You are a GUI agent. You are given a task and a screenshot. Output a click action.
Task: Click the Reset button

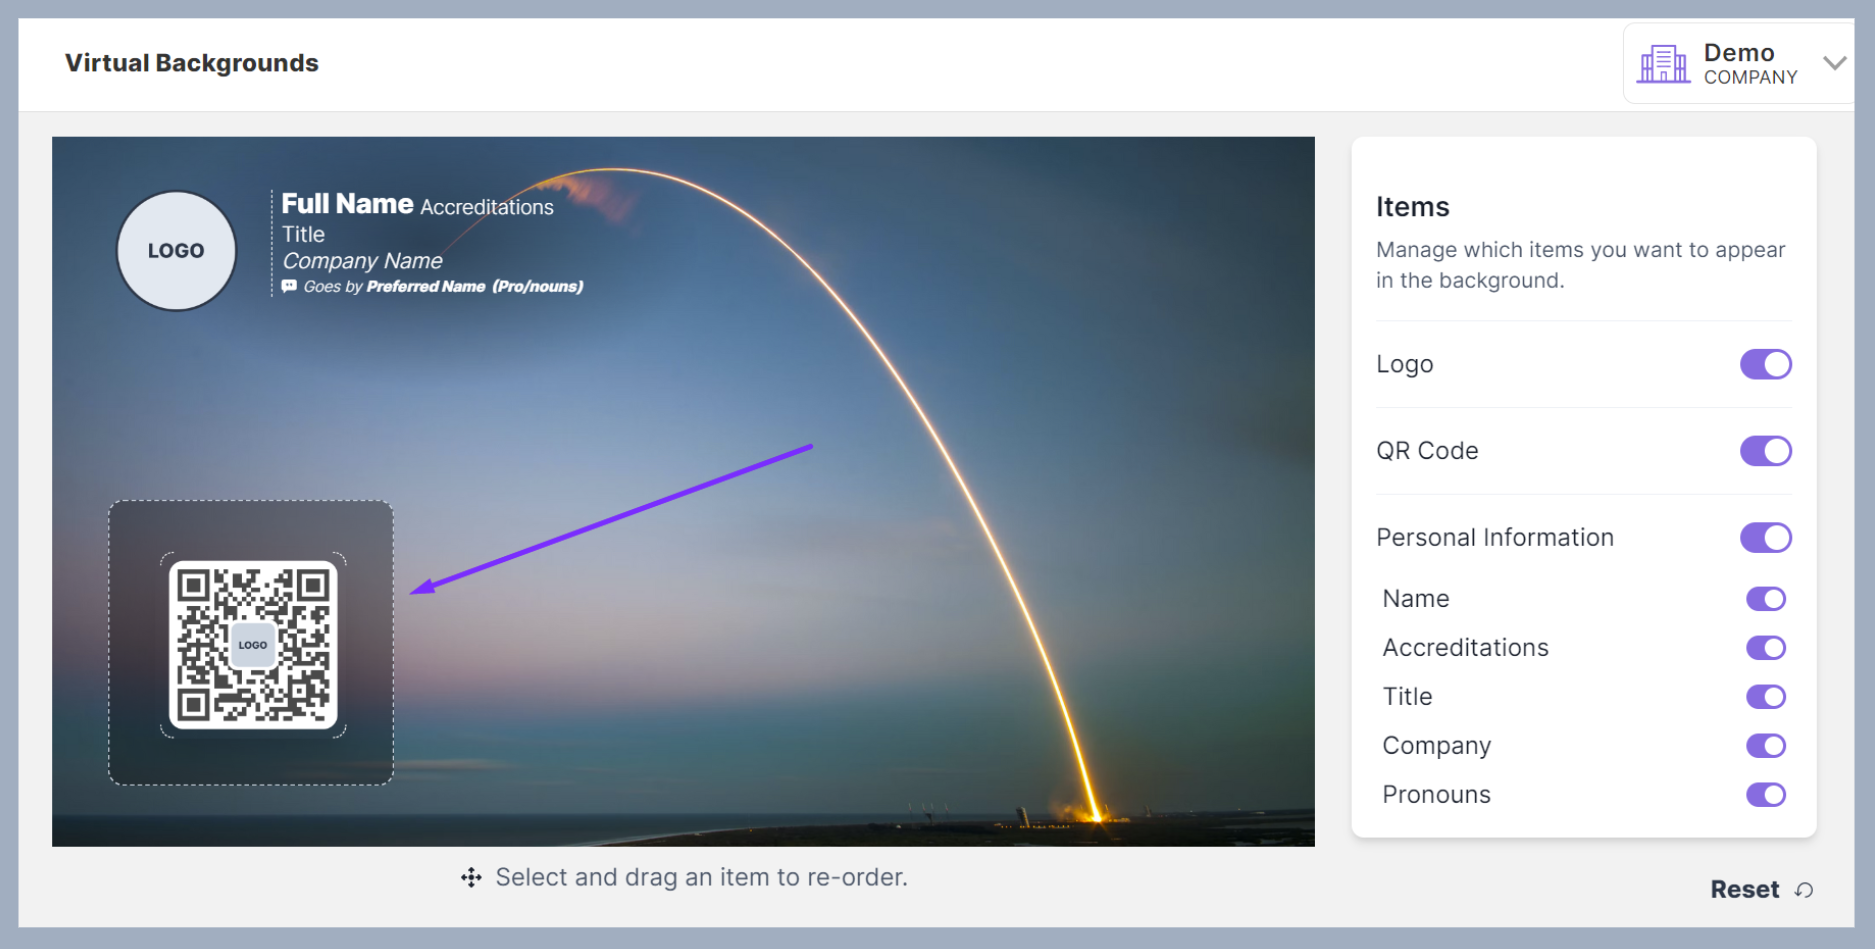[x=1761, y=889]
